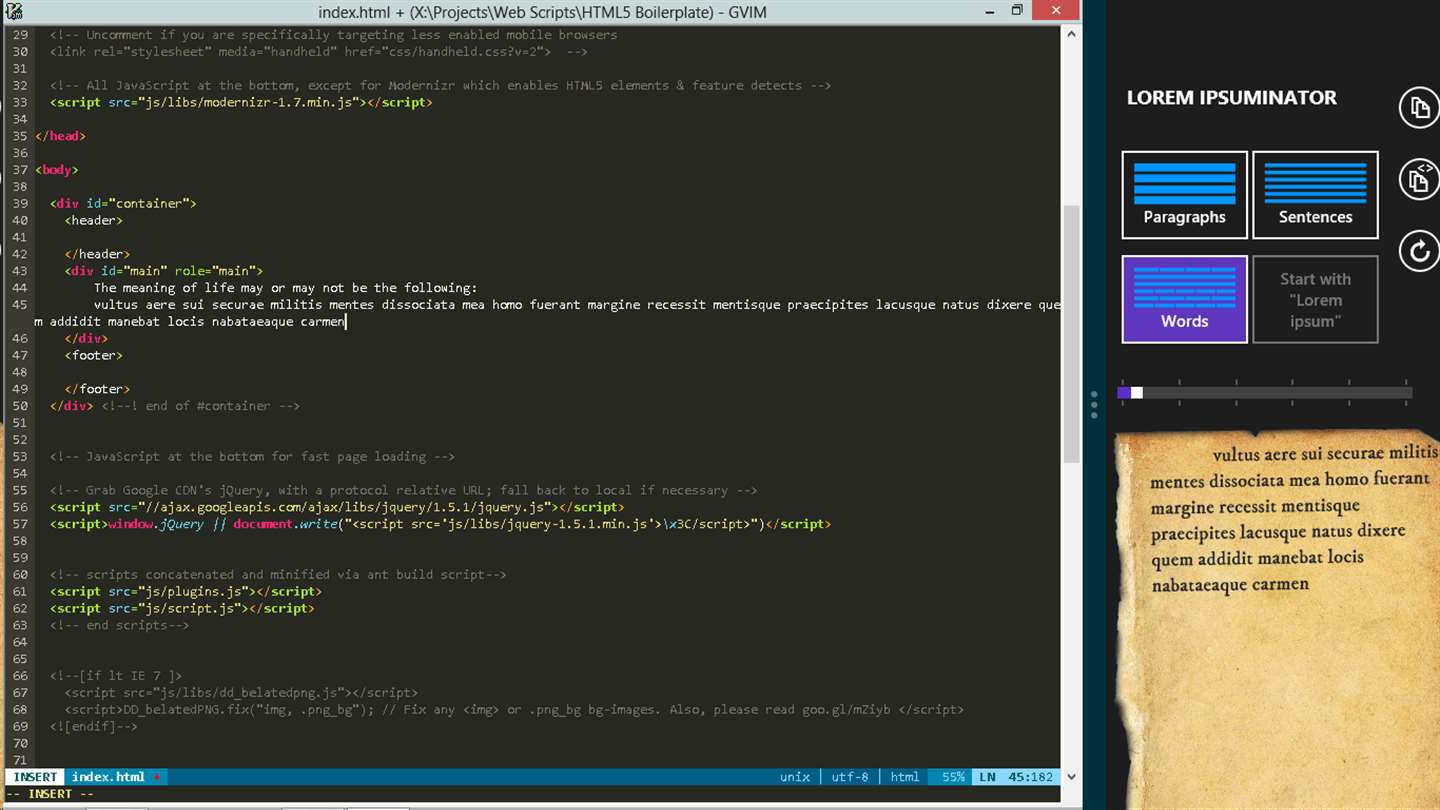
Task: Click the INSERT mode indicator in status line
Action: point(36,777)
